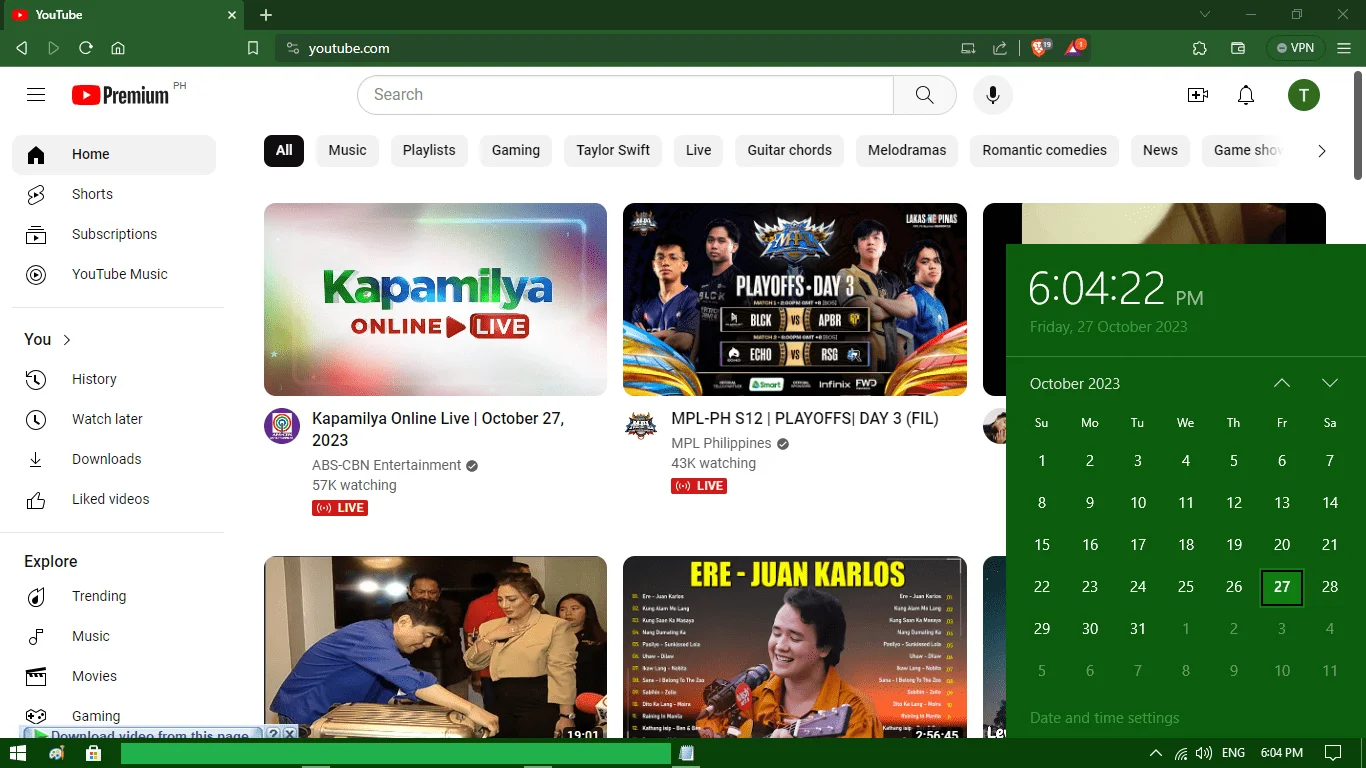Viewport: 1366px width, 768px height.
Task: Select the Live filter chip
Action: [x=699, y=151]
